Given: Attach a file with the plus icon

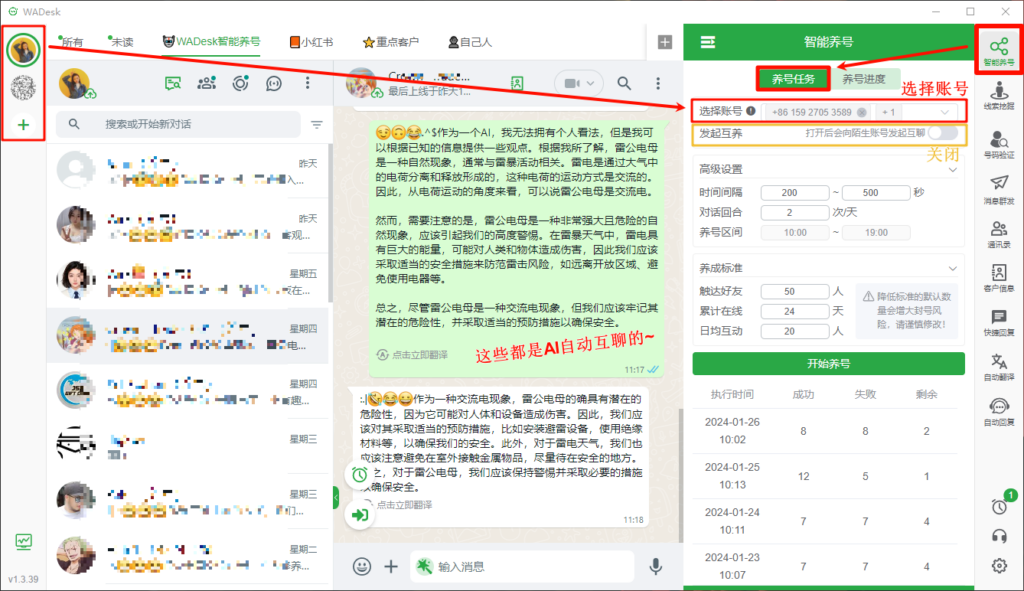Looking at the screenshot, I should [x=391, y=566].
